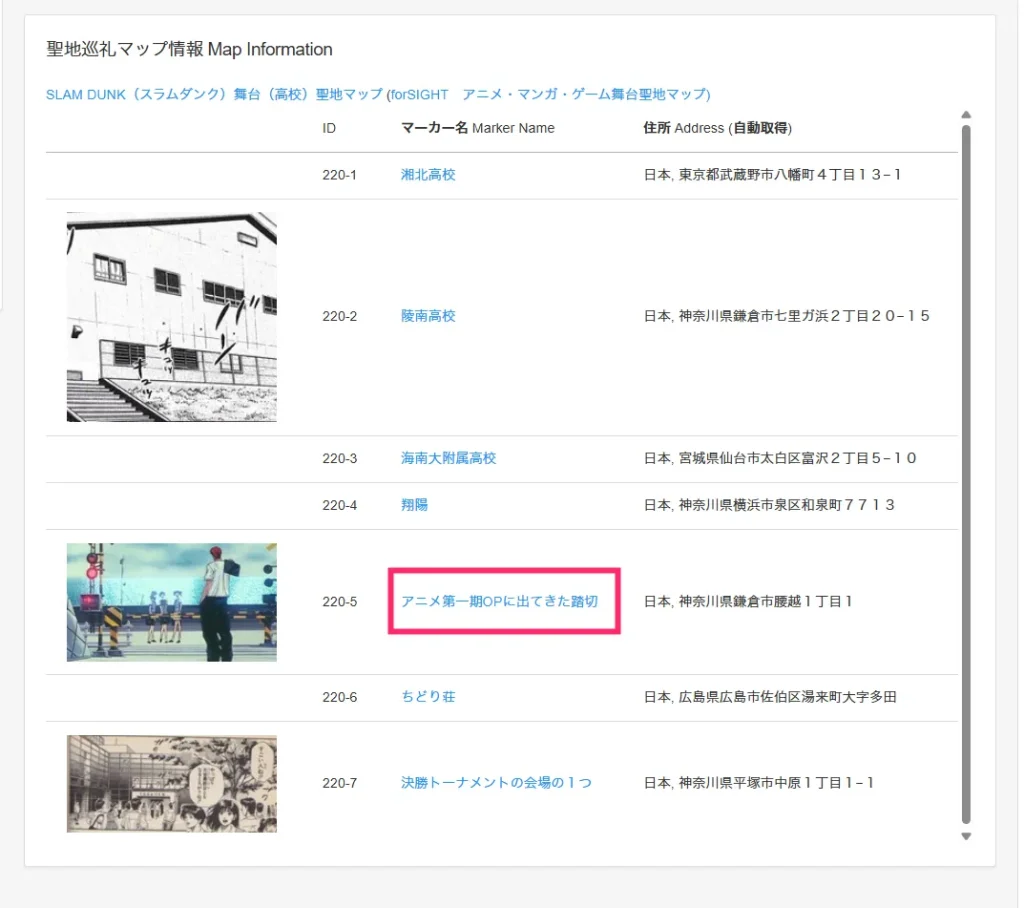Click the address 神奈川県鎌倉市腰越１丁目１
Image resolution: width=1024 pixels, height=908 pixels.
coord(748,601)
